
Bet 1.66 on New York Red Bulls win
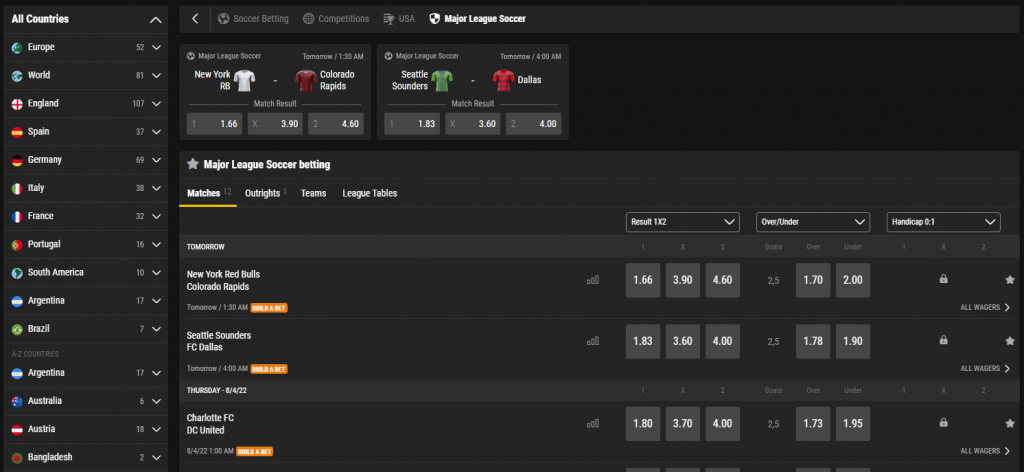643,280
